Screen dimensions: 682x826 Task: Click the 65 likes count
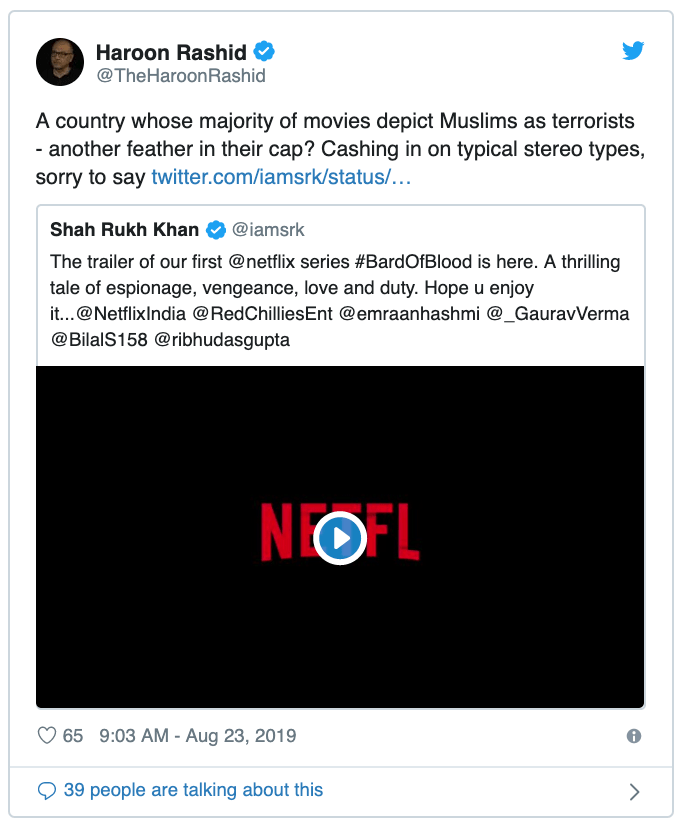[73, 735]
